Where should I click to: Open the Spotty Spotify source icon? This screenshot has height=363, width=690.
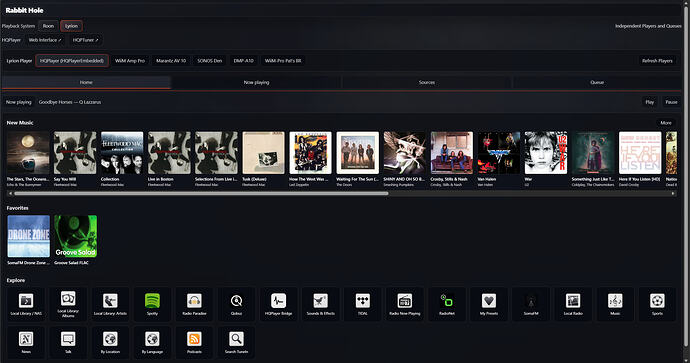[152, 301]
